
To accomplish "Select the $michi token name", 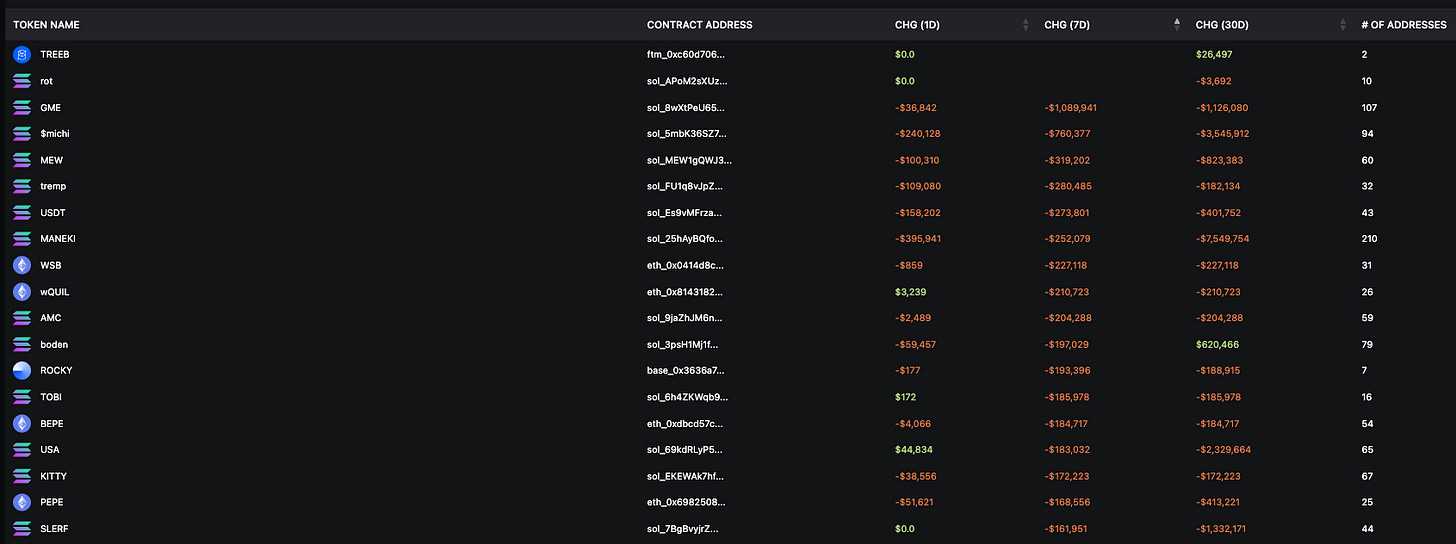I will (x=55, y=134).
